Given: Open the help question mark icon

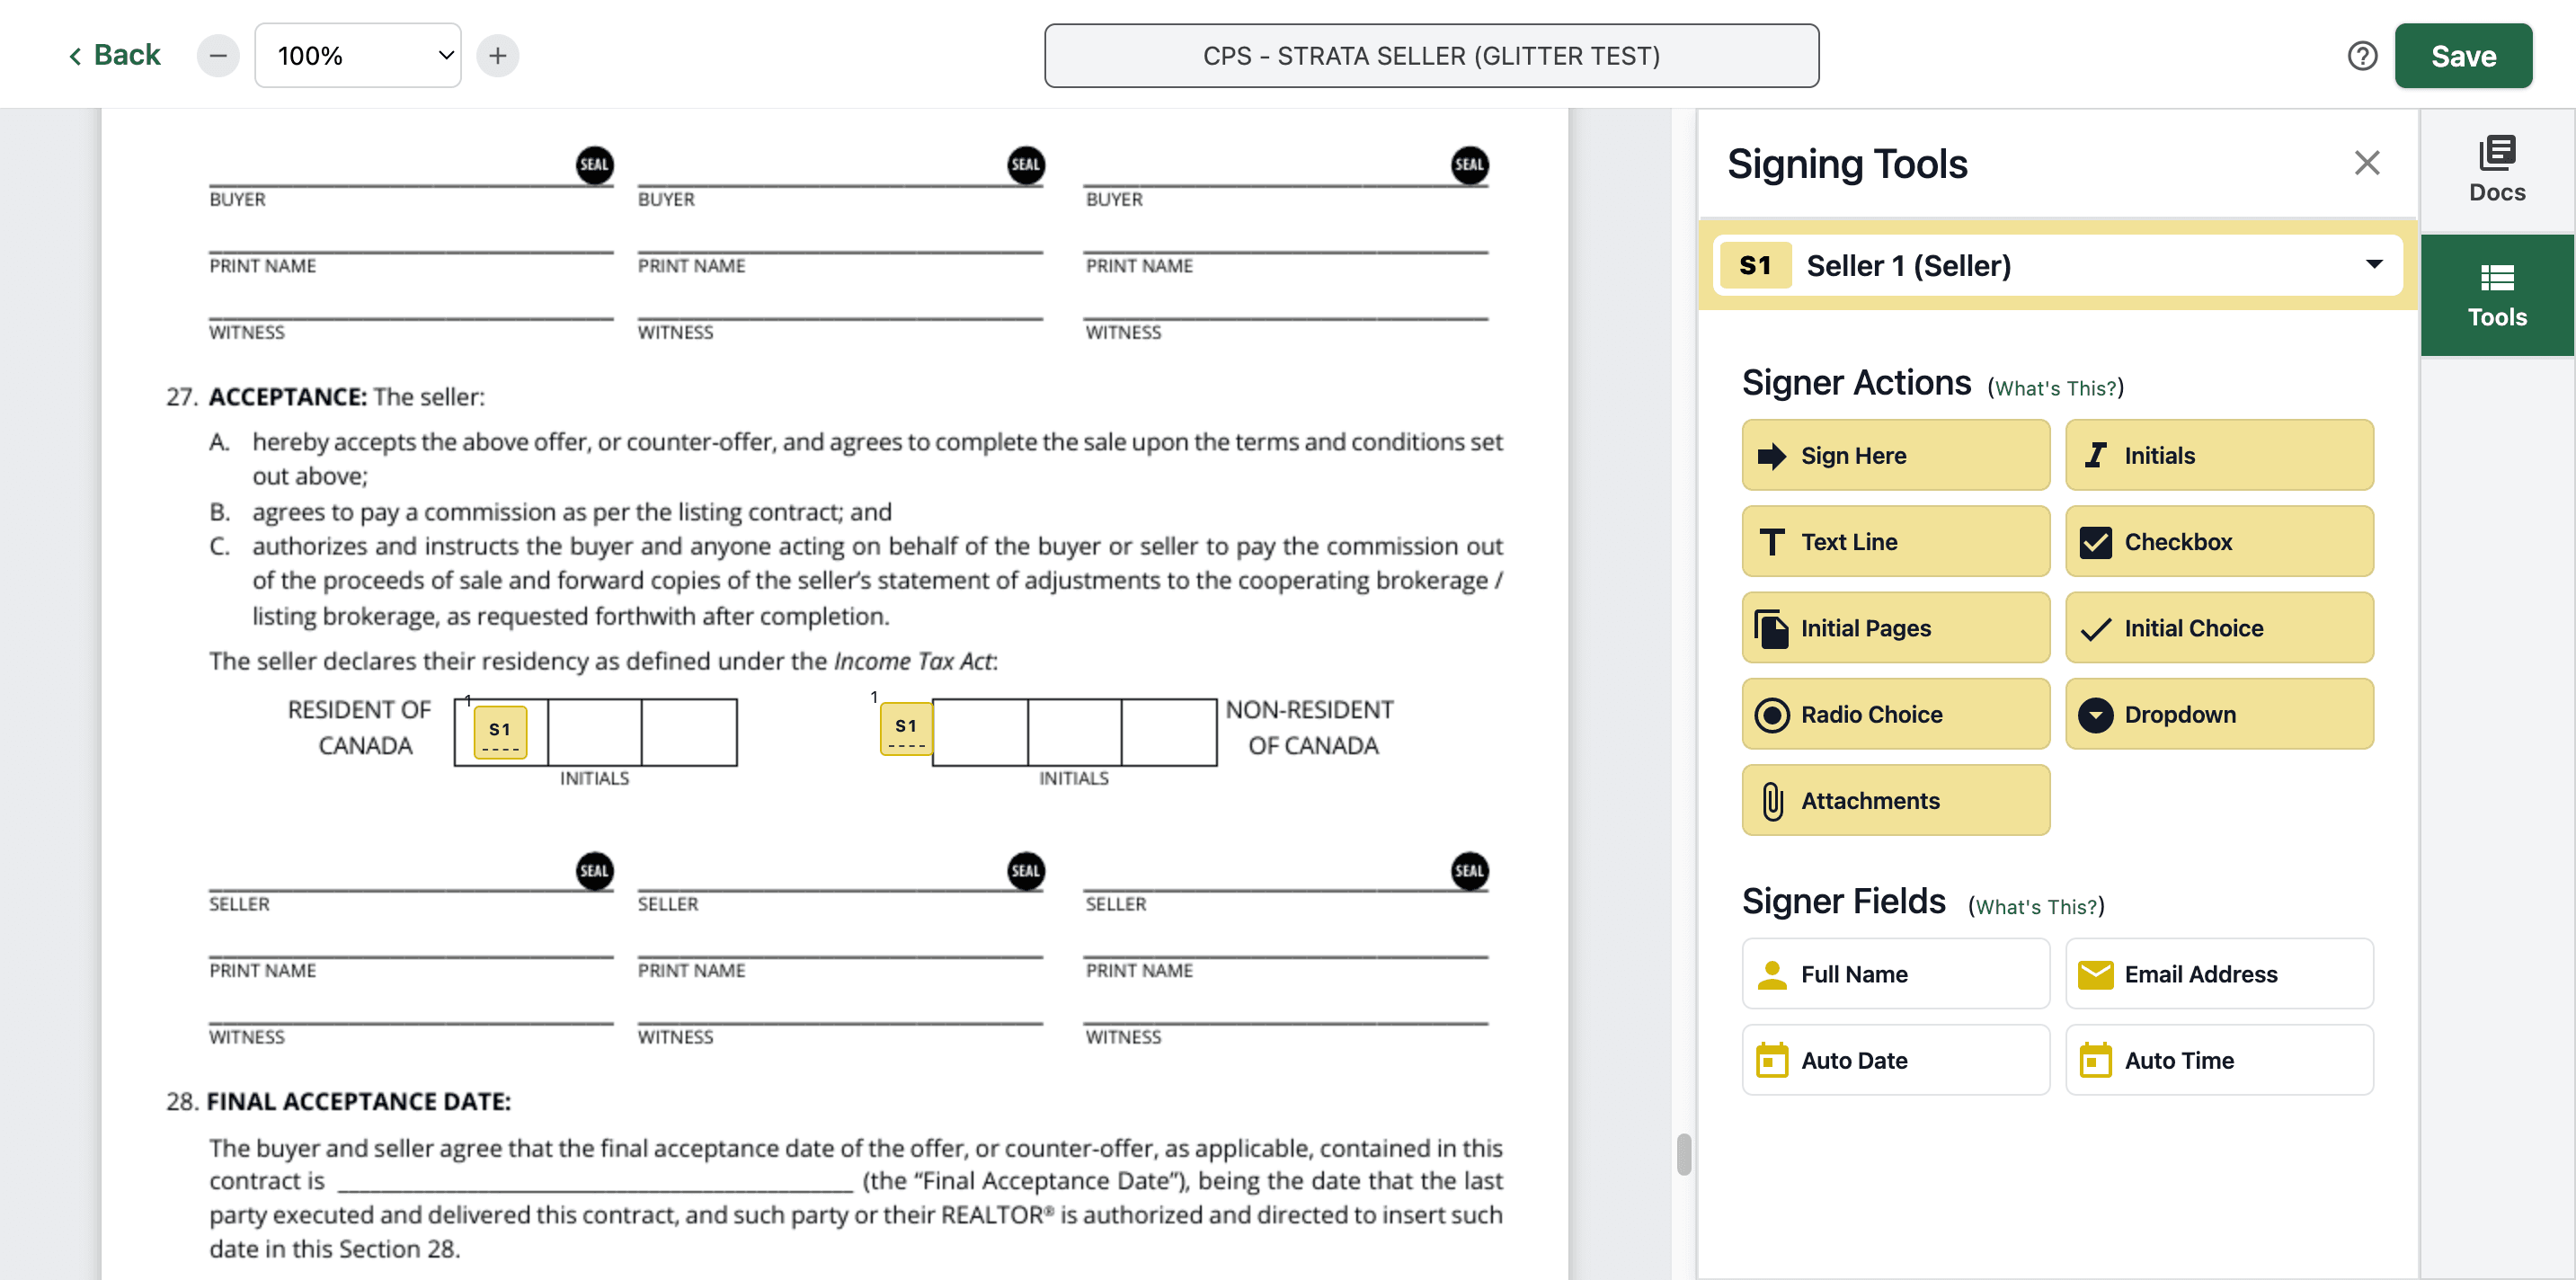Looking at the screenshot, I should 2362,56.
